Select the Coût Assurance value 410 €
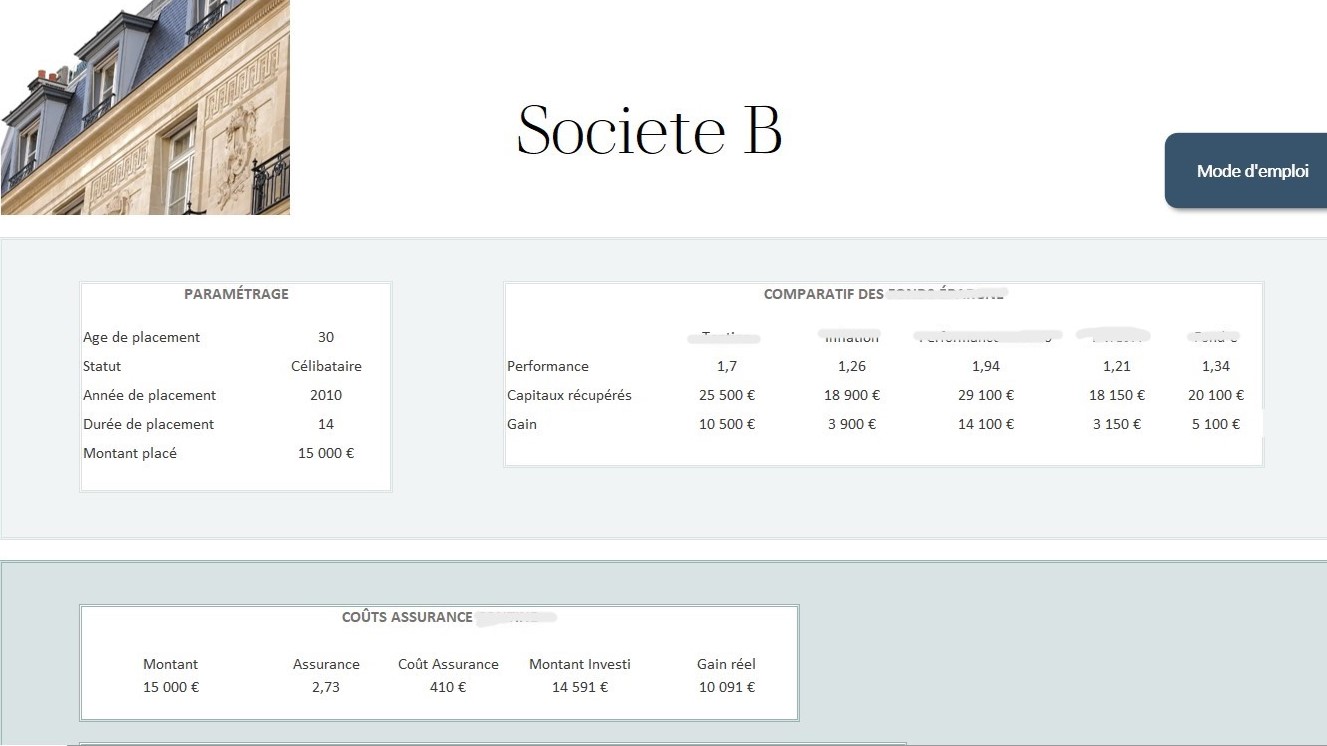 (448, 687)
